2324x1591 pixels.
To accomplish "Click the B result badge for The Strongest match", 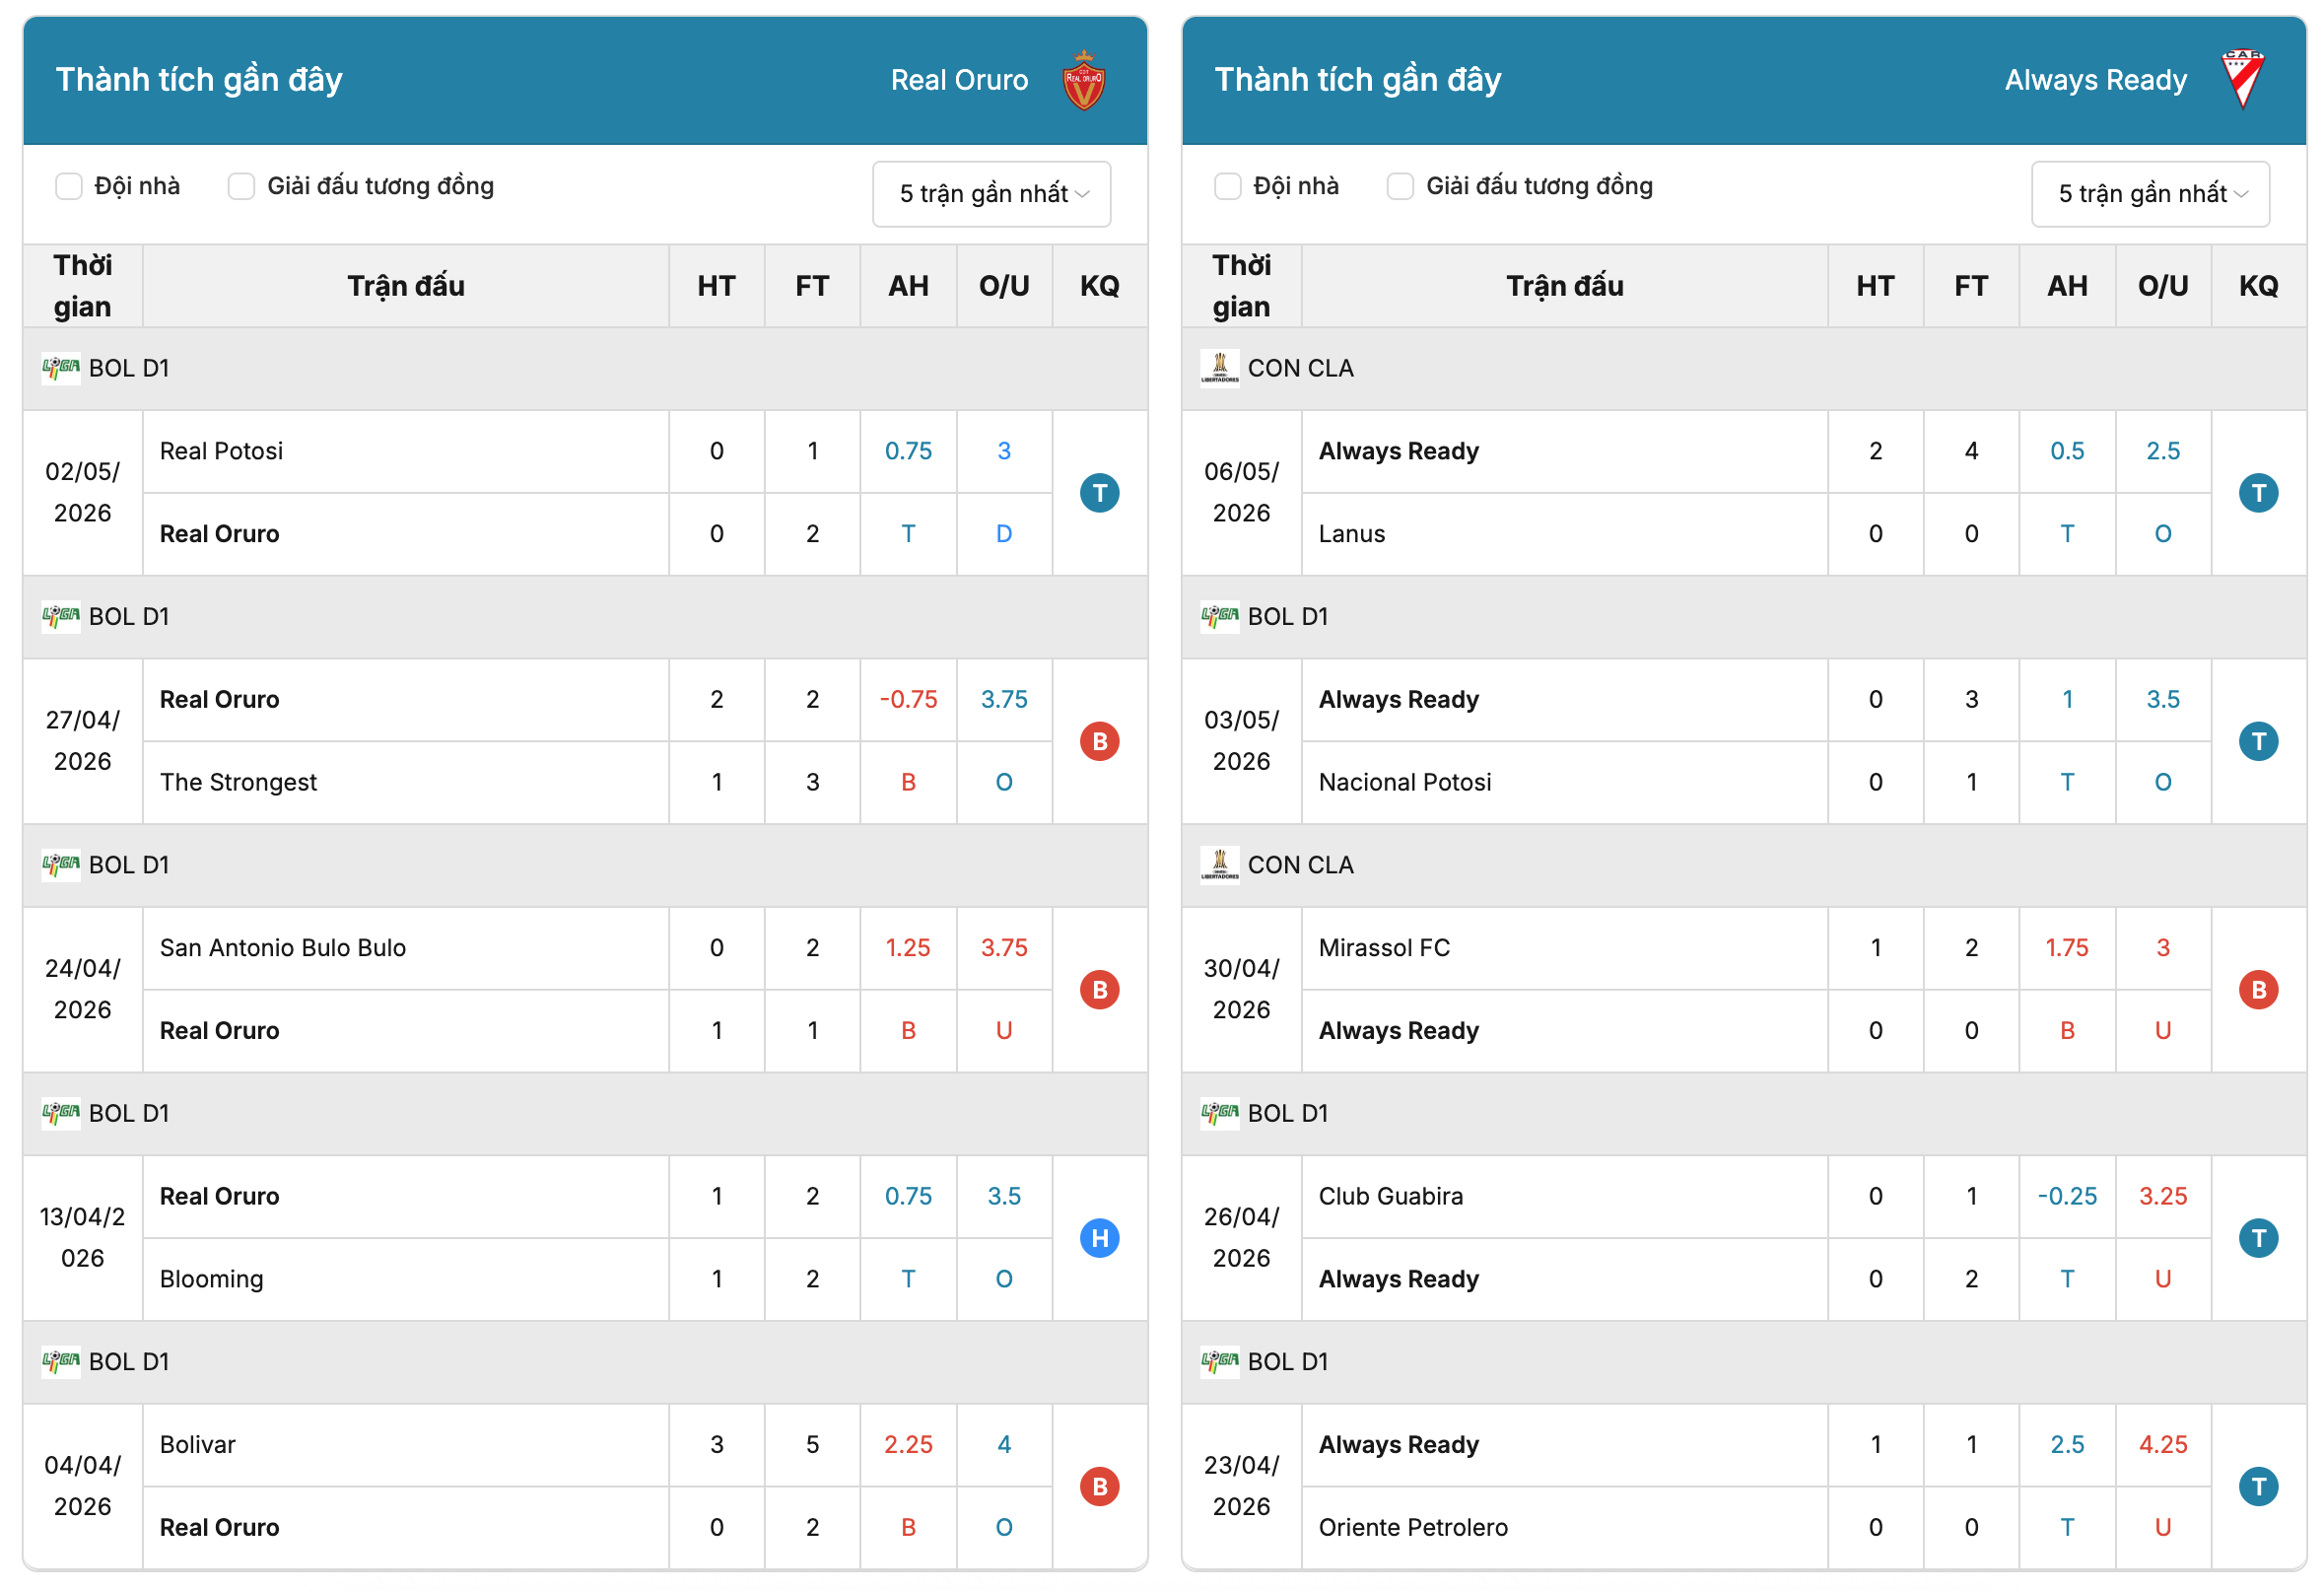I will pyautogui.click(x=1099, y=741).
